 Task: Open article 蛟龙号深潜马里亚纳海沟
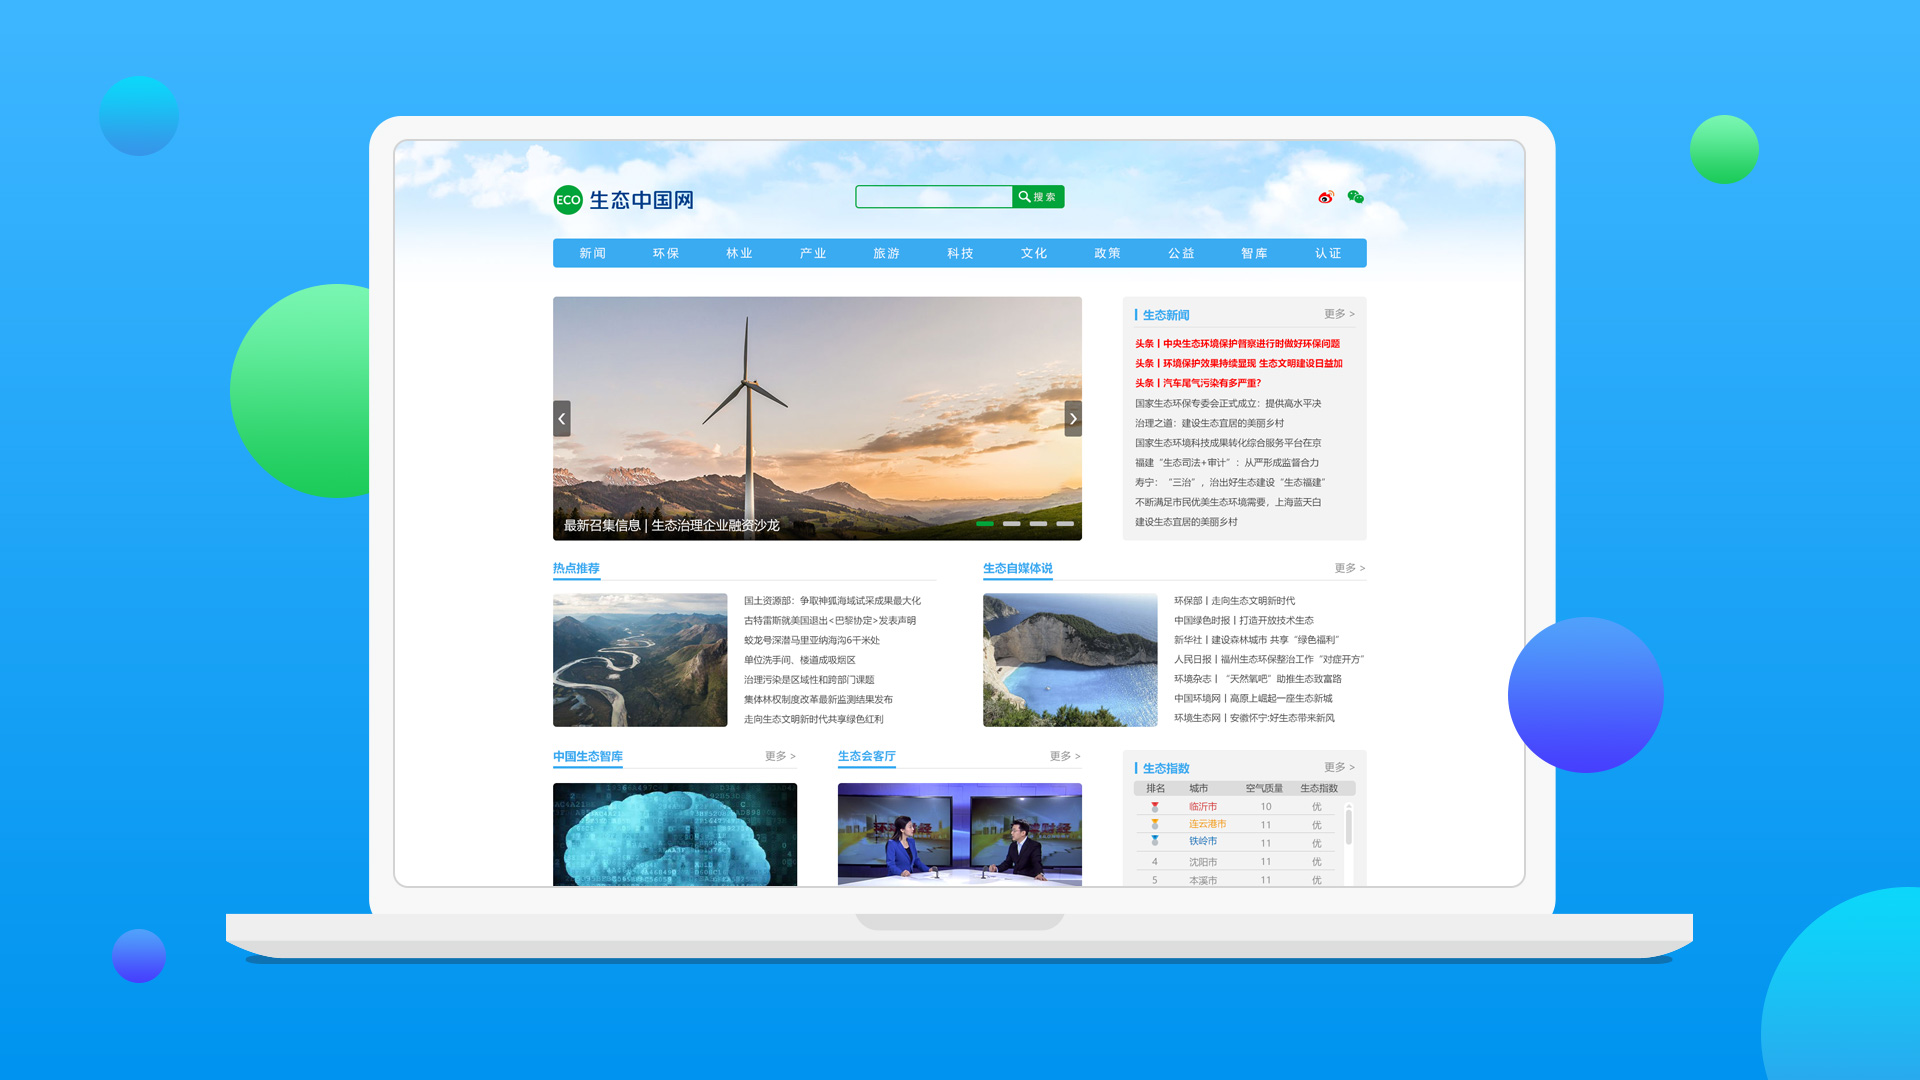click(812, 640)
